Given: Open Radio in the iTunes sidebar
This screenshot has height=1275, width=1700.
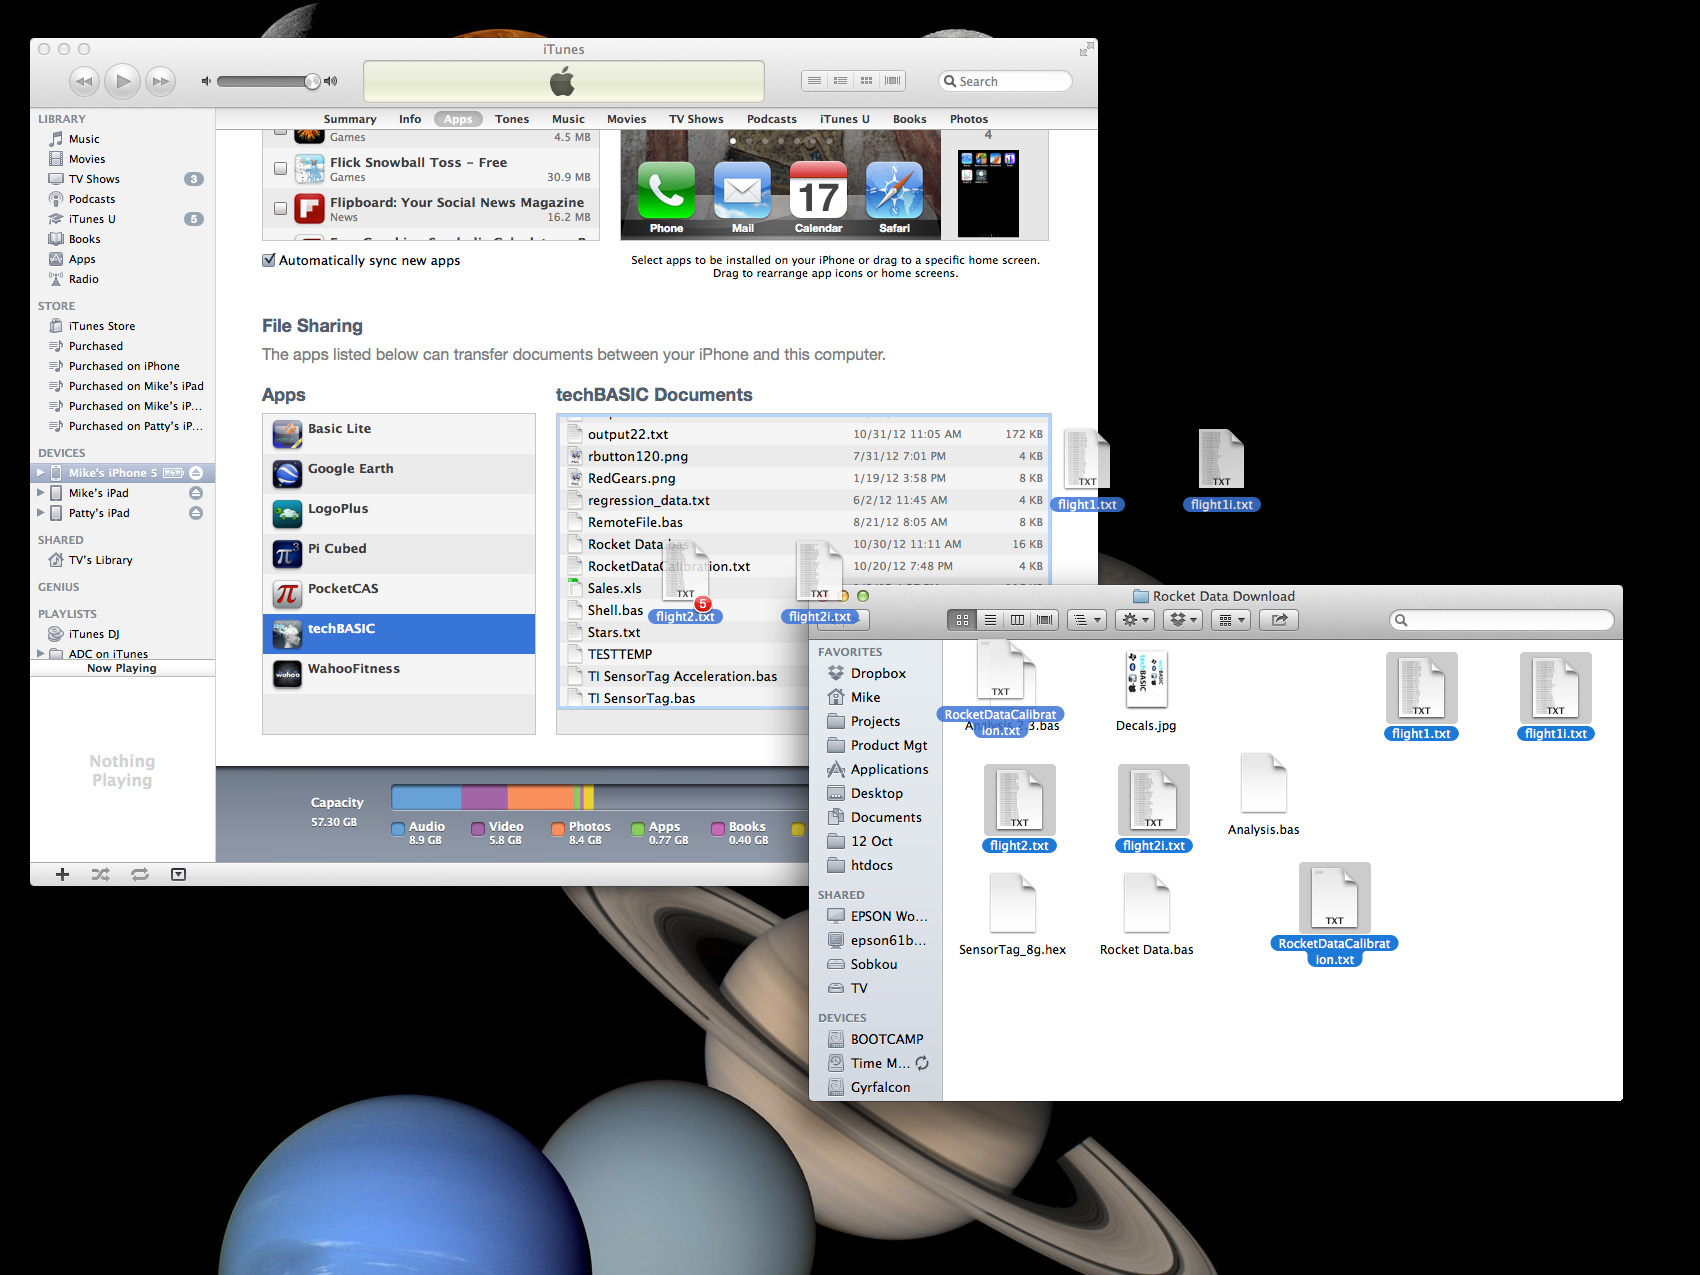Looking at the screenshot, I should pyautogui.click(x=84, y=279).
